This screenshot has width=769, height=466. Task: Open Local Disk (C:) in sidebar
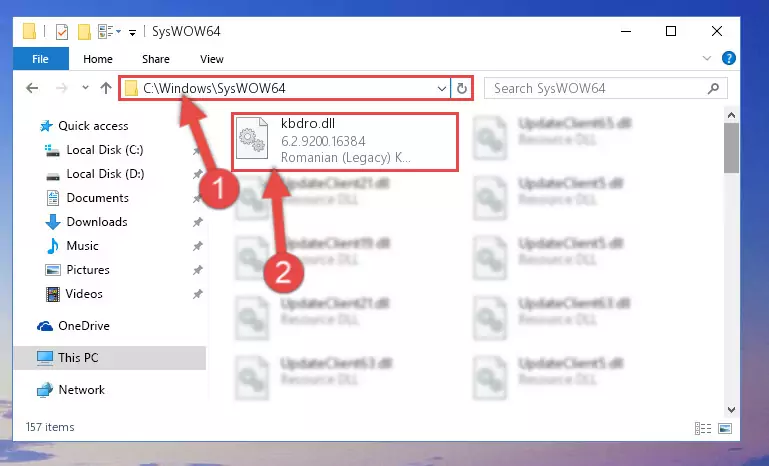tap(105, 150)
